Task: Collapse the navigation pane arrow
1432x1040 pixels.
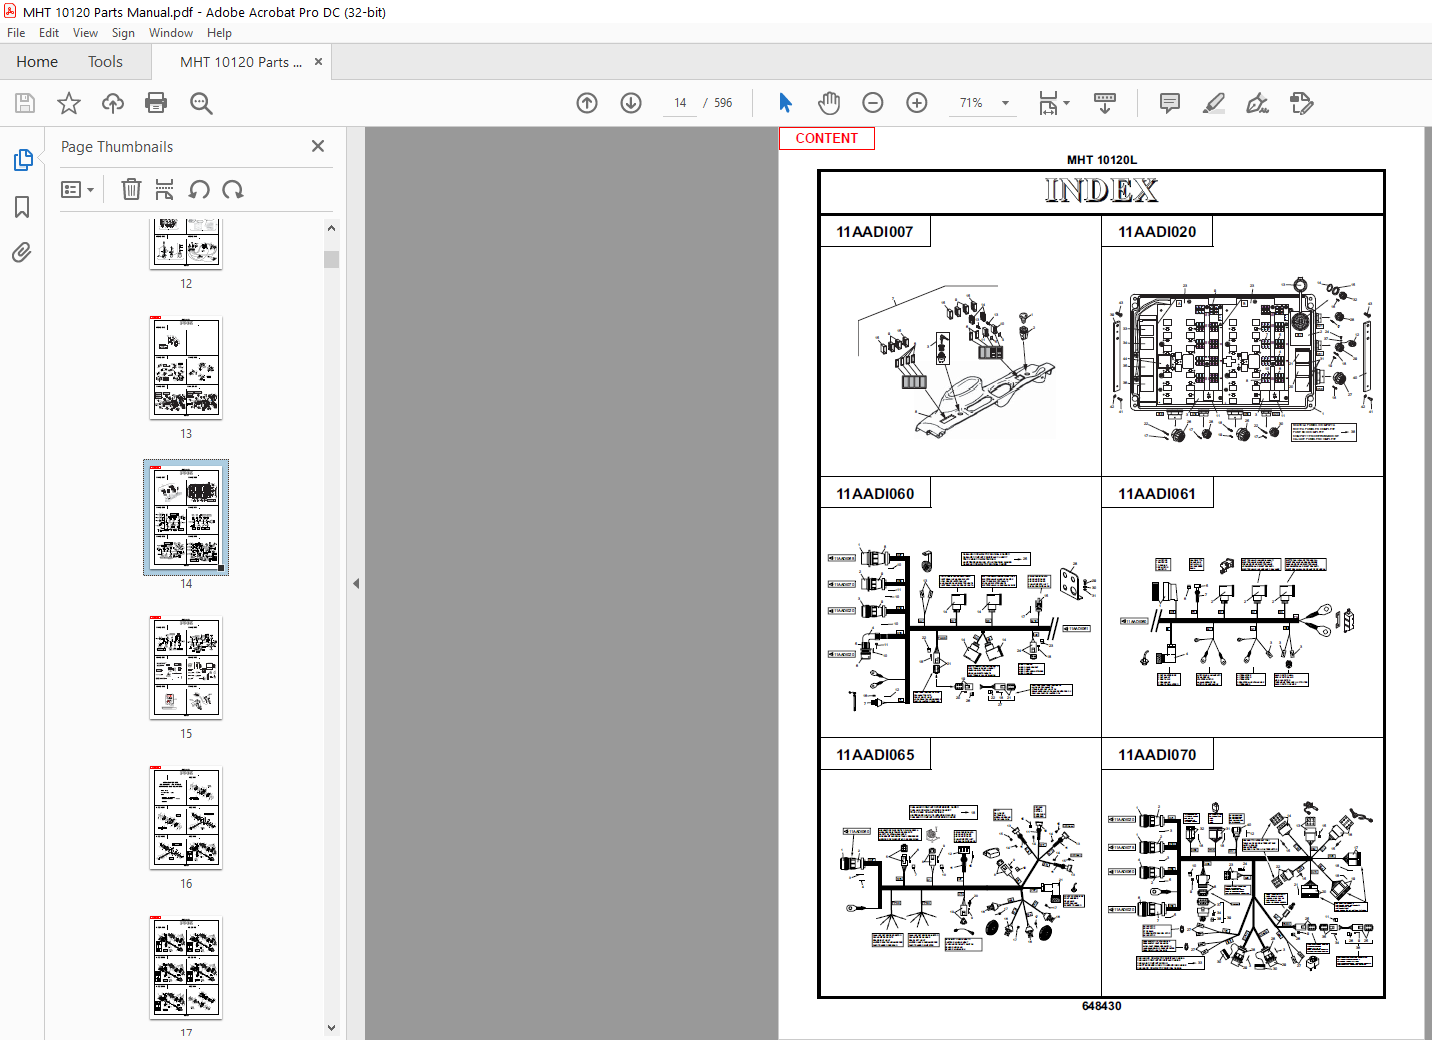Action: 356,583
